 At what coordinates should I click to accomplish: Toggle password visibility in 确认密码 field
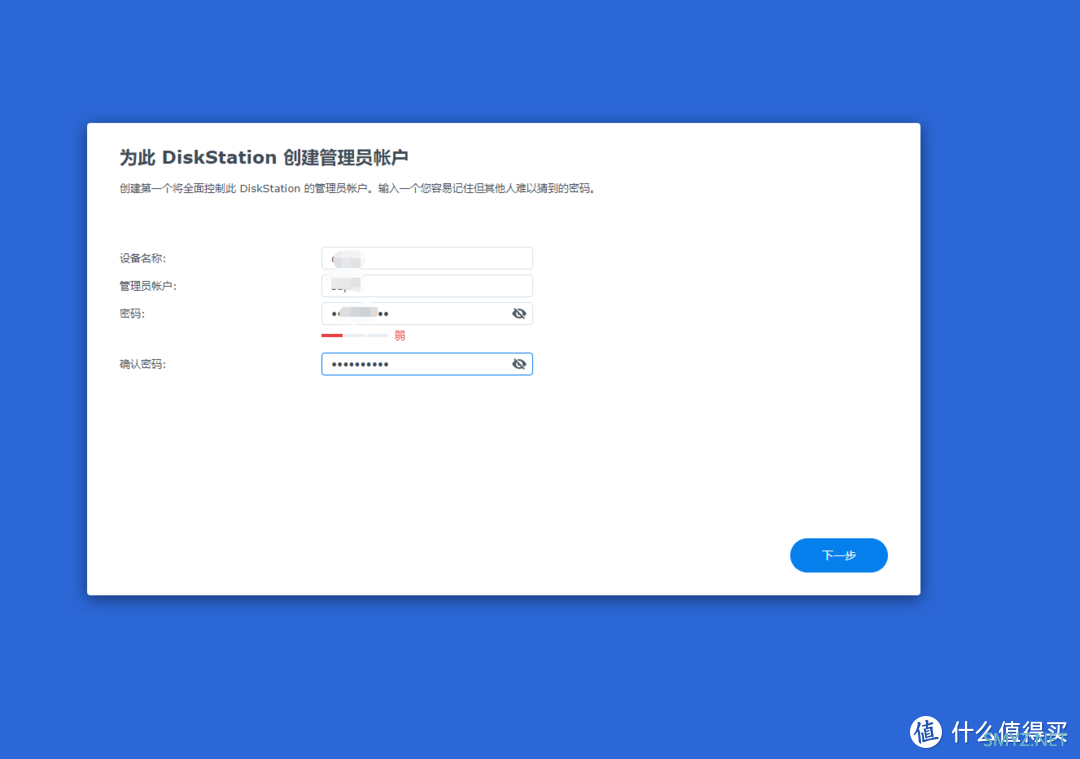pos(519,364)
